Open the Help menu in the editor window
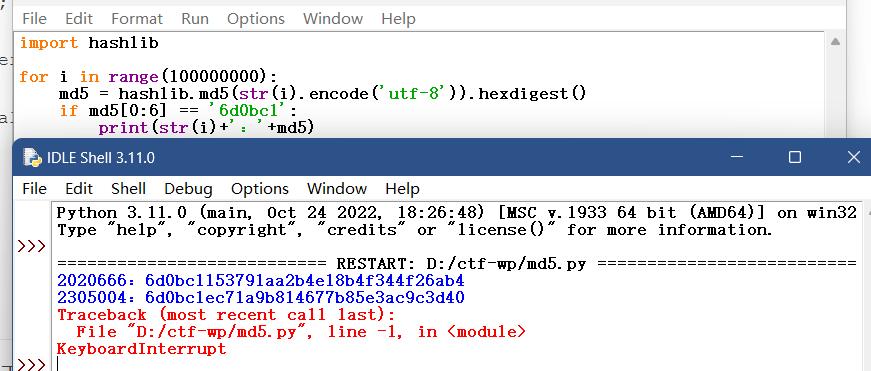The height and width of the screenshot is (371, 871). [x=398, y=19]
